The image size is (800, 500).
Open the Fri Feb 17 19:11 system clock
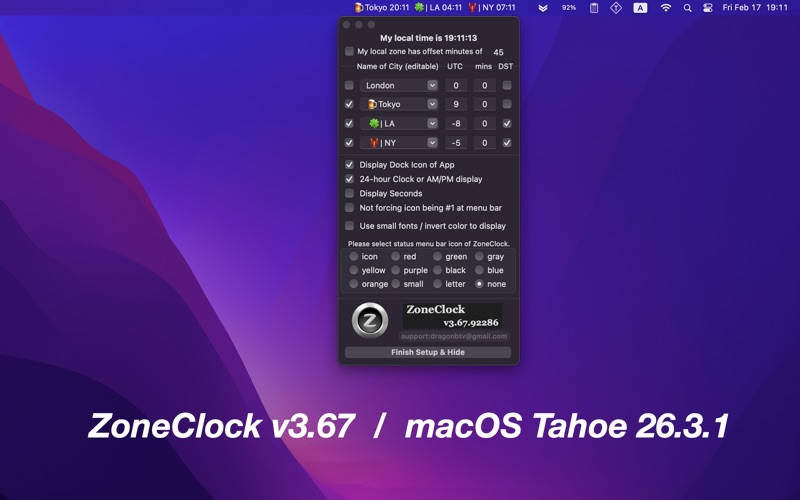click(x=755, y=8)
